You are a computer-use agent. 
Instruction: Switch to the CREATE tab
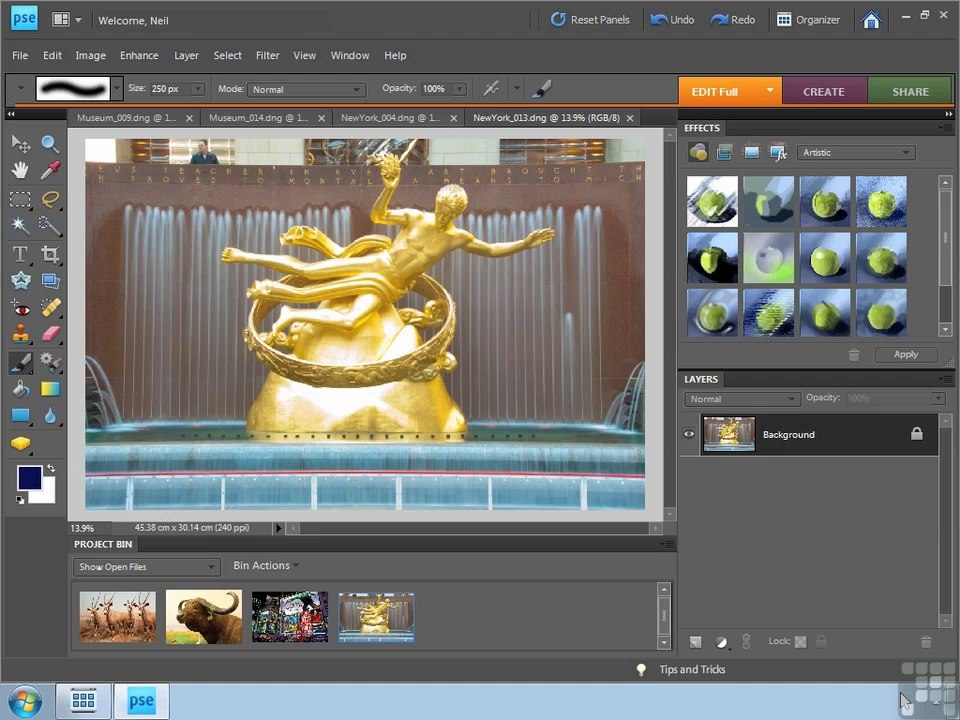pos(824,91)
